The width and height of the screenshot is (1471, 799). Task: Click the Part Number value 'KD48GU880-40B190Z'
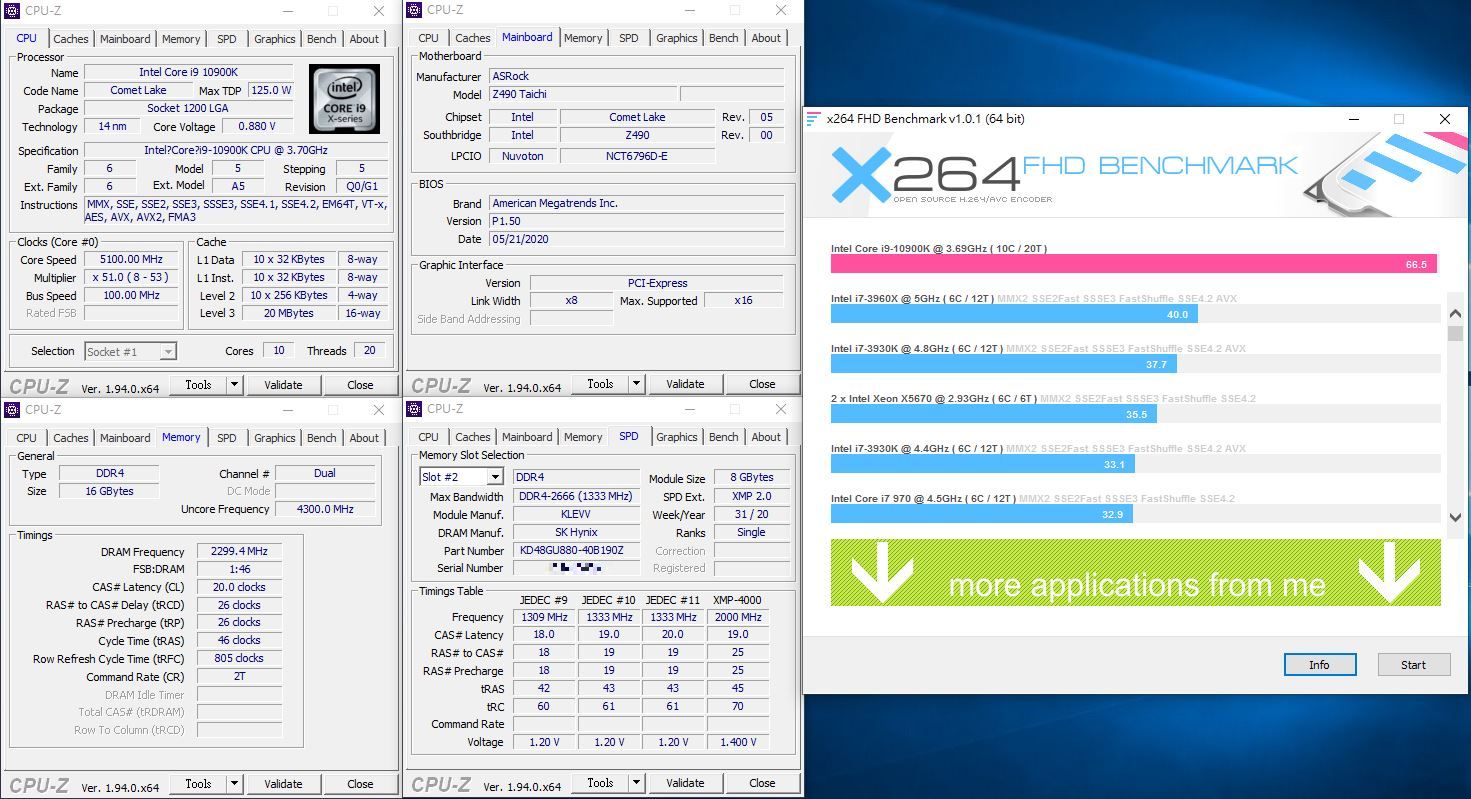[576, 551]
